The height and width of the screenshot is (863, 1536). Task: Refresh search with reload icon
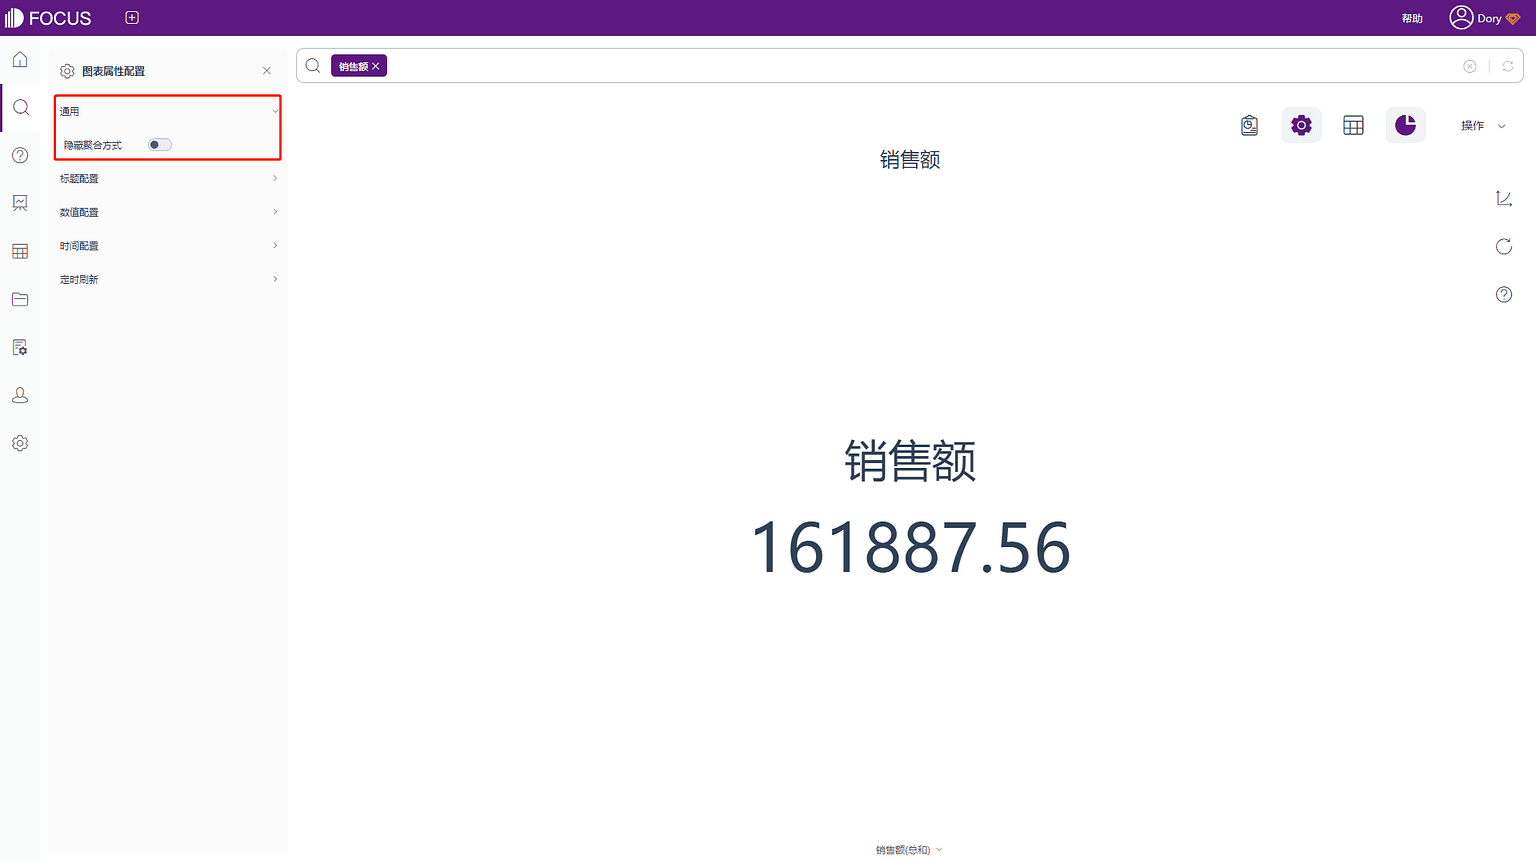pyautogui.click(x=1508, y=66)
